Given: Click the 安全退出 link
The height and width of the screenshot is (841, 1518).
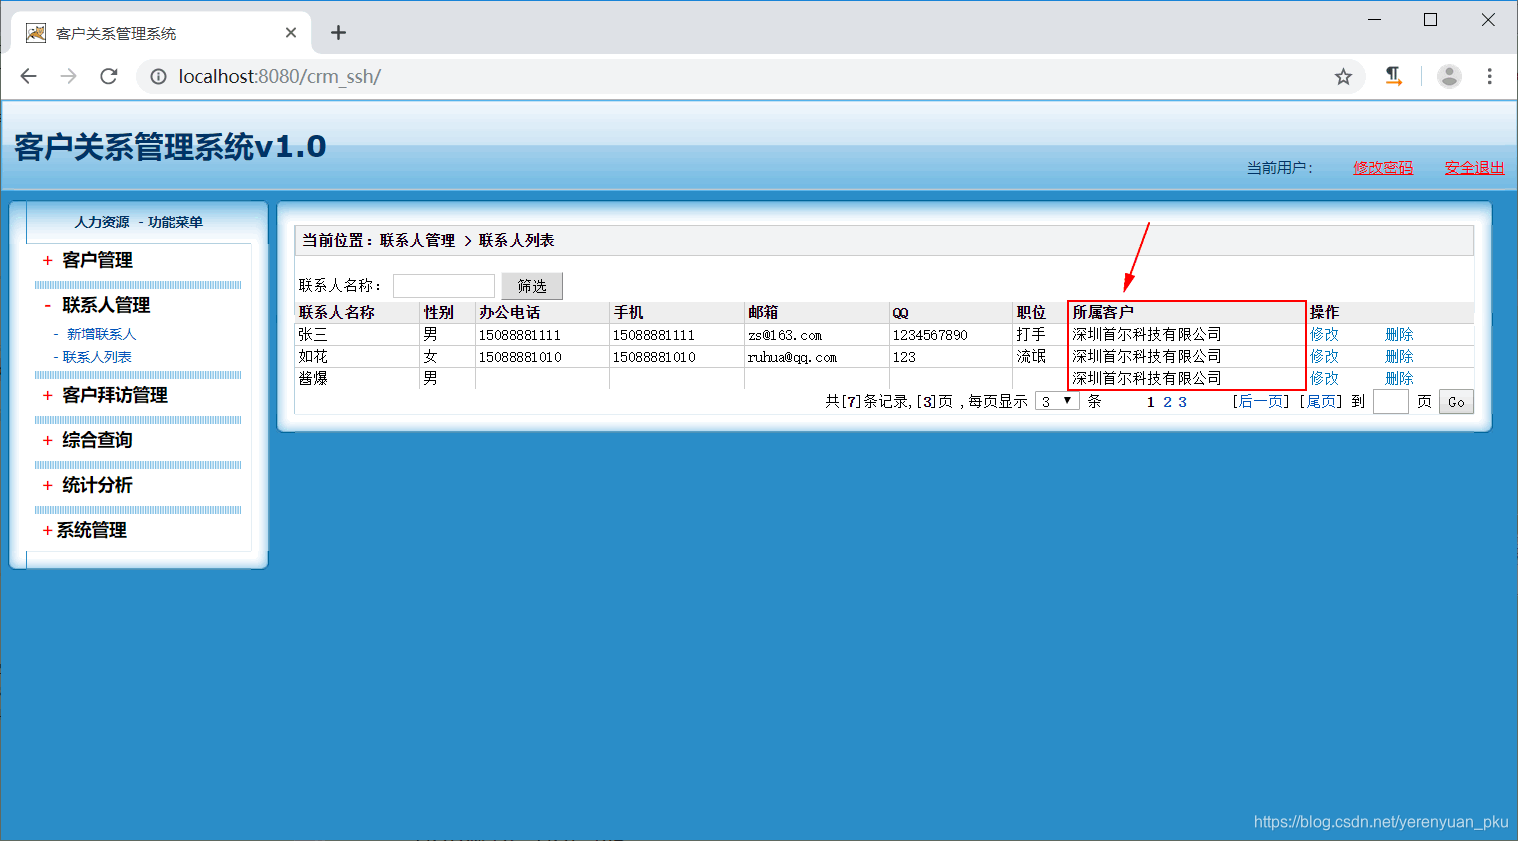Looking at the screenshot, I should click(x=1474, y=168).
